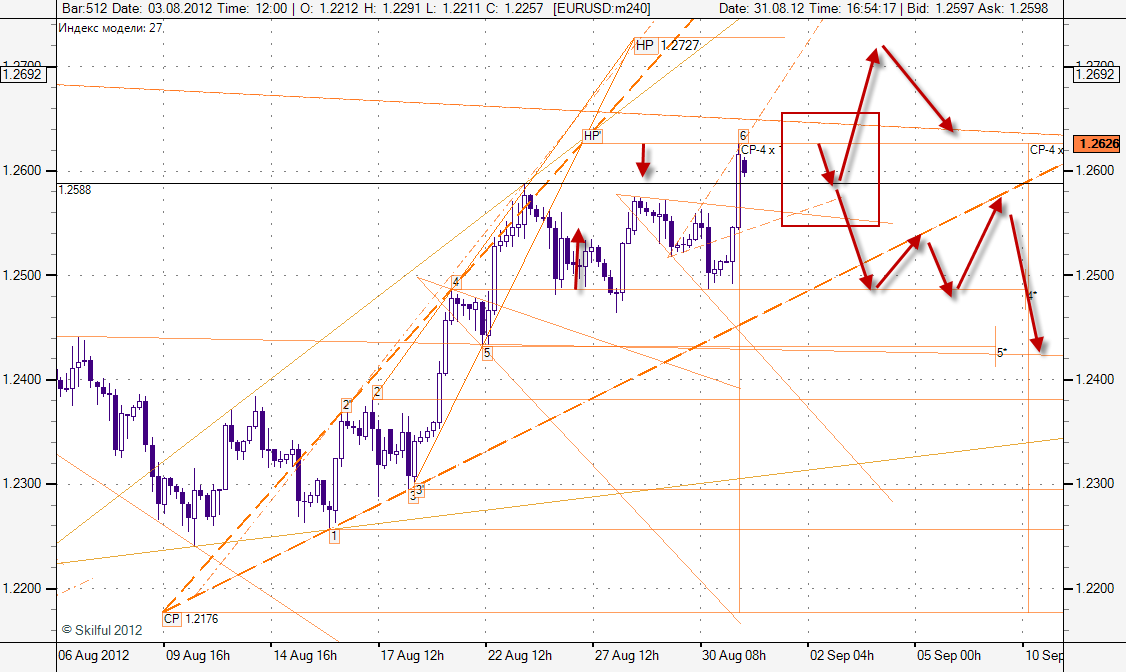1126x672 pixels.
Task: Select the red rectangle target zone
Action: 830,169
